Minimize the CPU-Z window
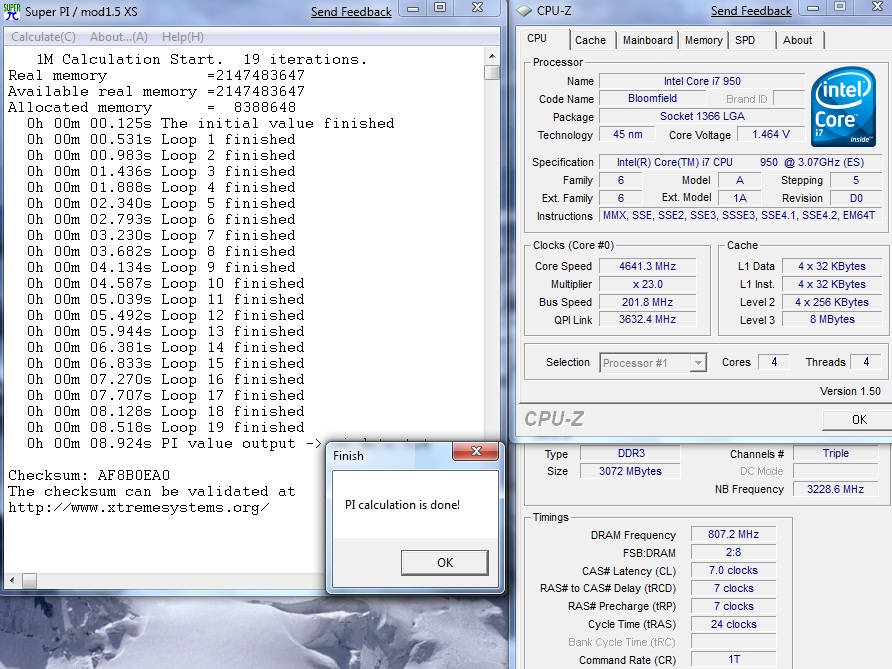 click(x=813, y=7)
